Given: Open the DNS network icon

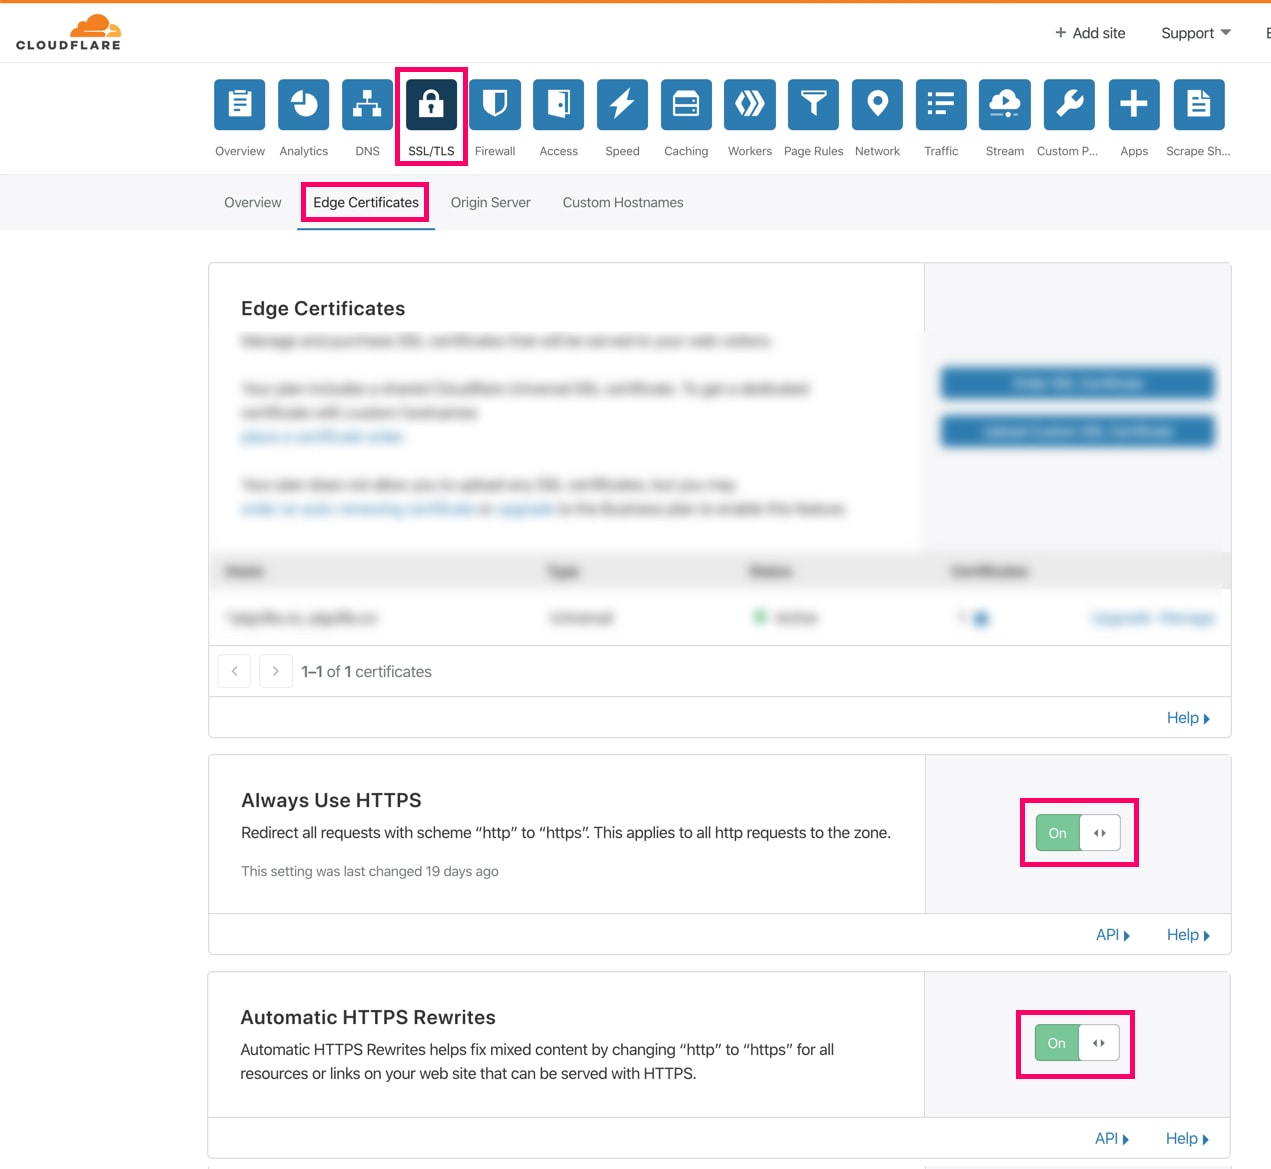Looking at the screenshot, I should point(367,105).
